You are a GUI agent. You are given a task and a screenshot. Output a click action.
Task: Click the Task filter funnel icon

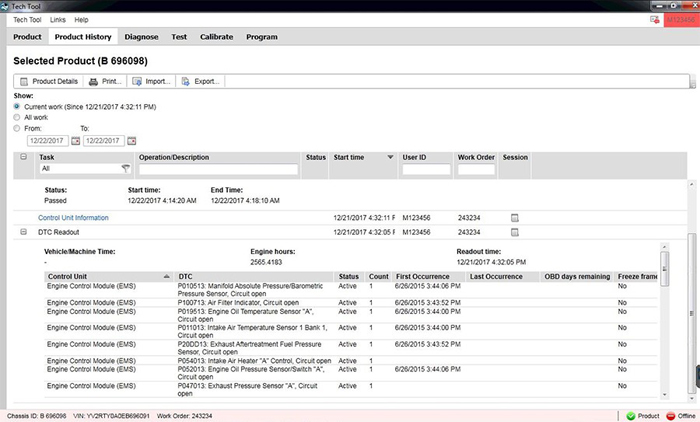(126, 168)
